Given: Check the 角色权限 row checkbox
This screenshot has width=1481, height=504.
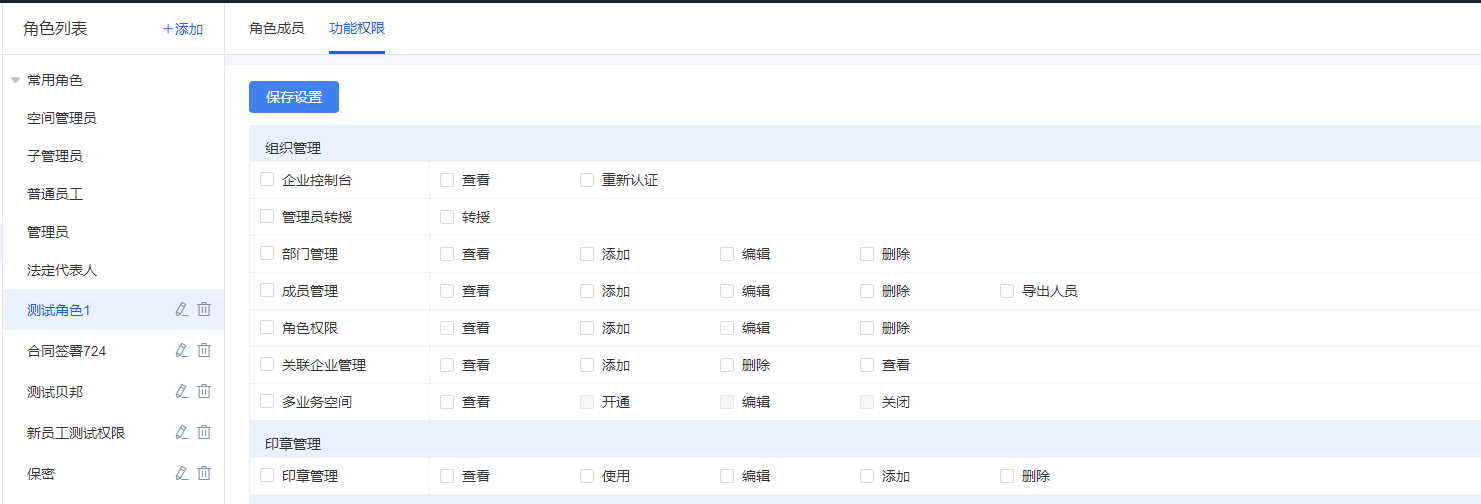Looking at the screenshot, I should click(267, 328).
